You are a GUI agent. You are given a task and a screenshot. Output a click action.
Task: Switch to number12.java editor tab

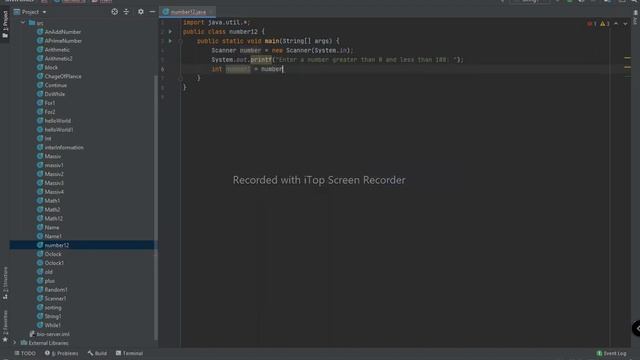[x=188, y=12]
